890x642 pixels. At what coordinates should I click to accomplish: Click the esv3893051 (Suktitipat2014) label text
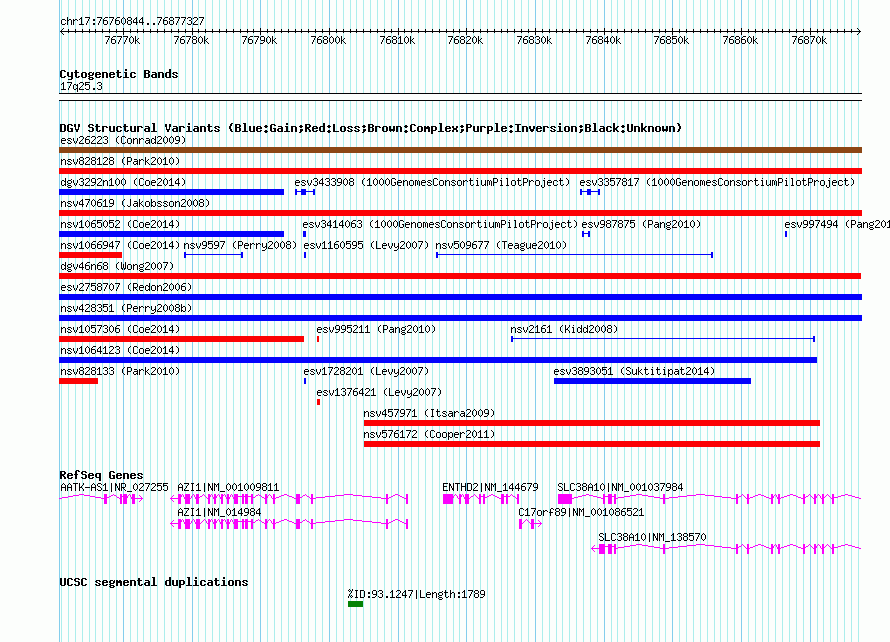[635, 371]
